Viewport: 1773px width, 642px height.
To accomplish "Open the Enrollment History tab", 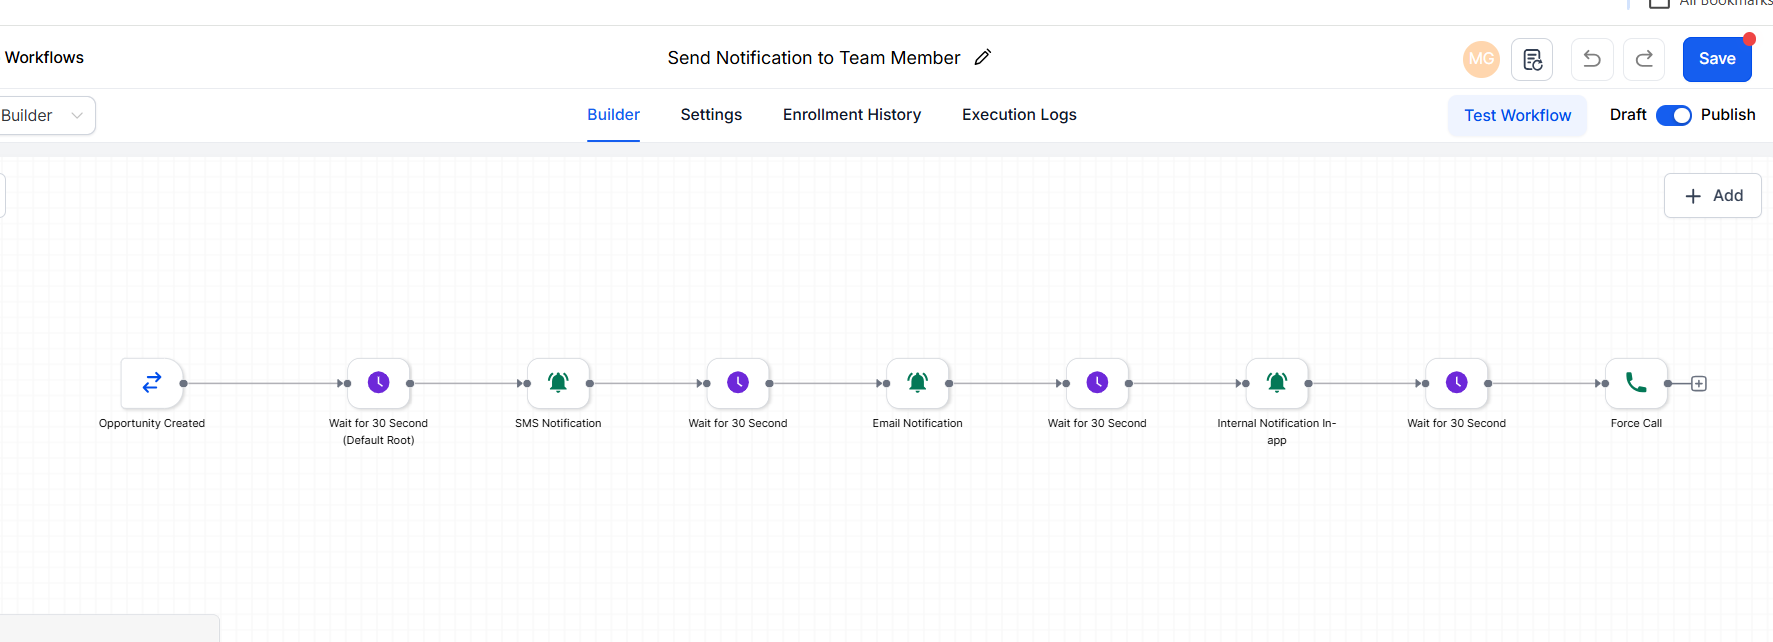I will tap(852, 115).
